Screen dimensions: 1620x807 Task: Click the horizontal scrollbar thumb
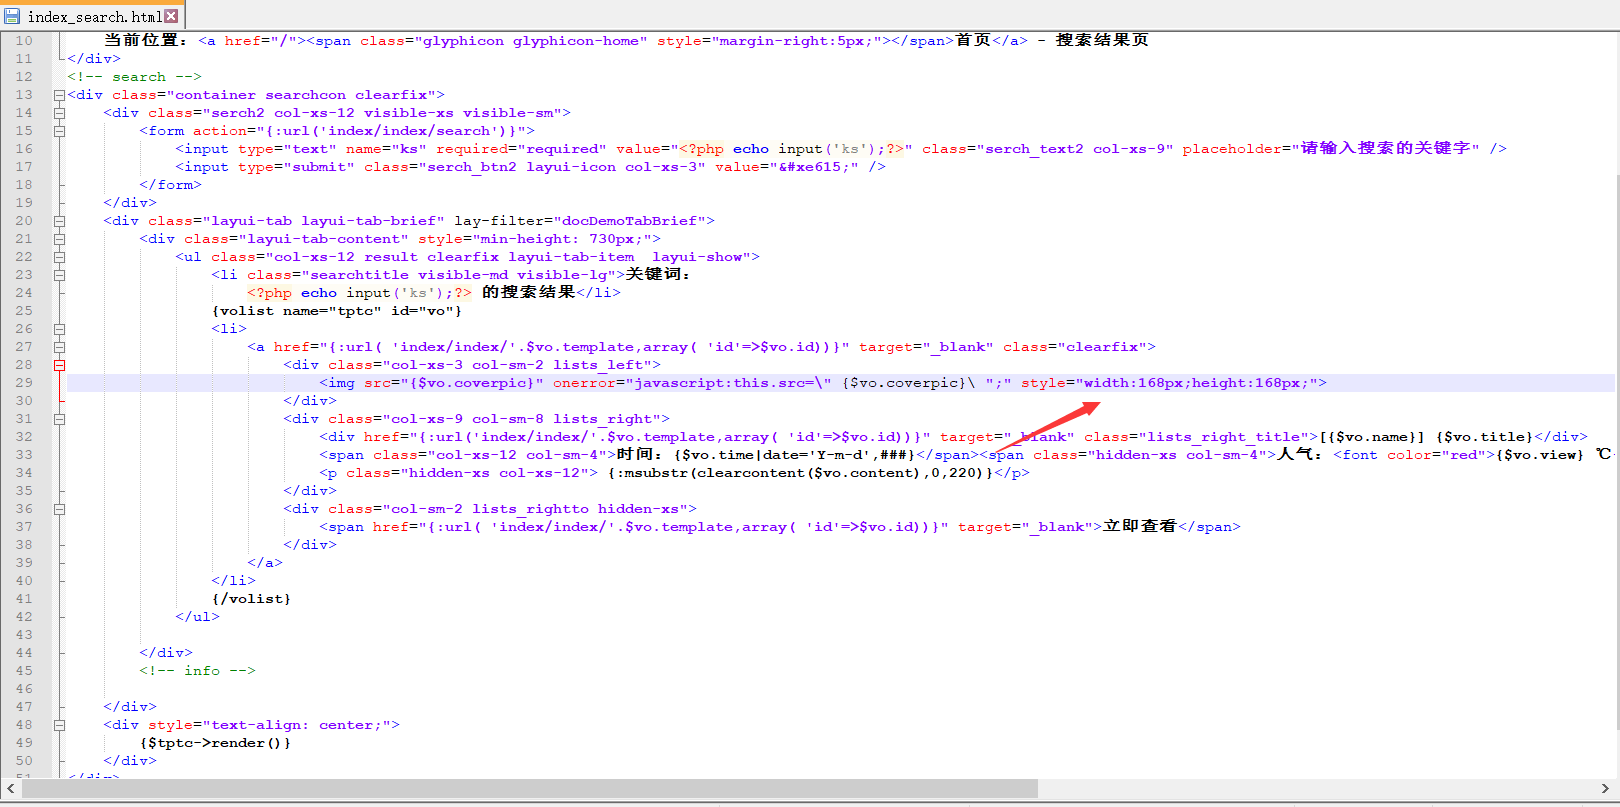point(530,789)
